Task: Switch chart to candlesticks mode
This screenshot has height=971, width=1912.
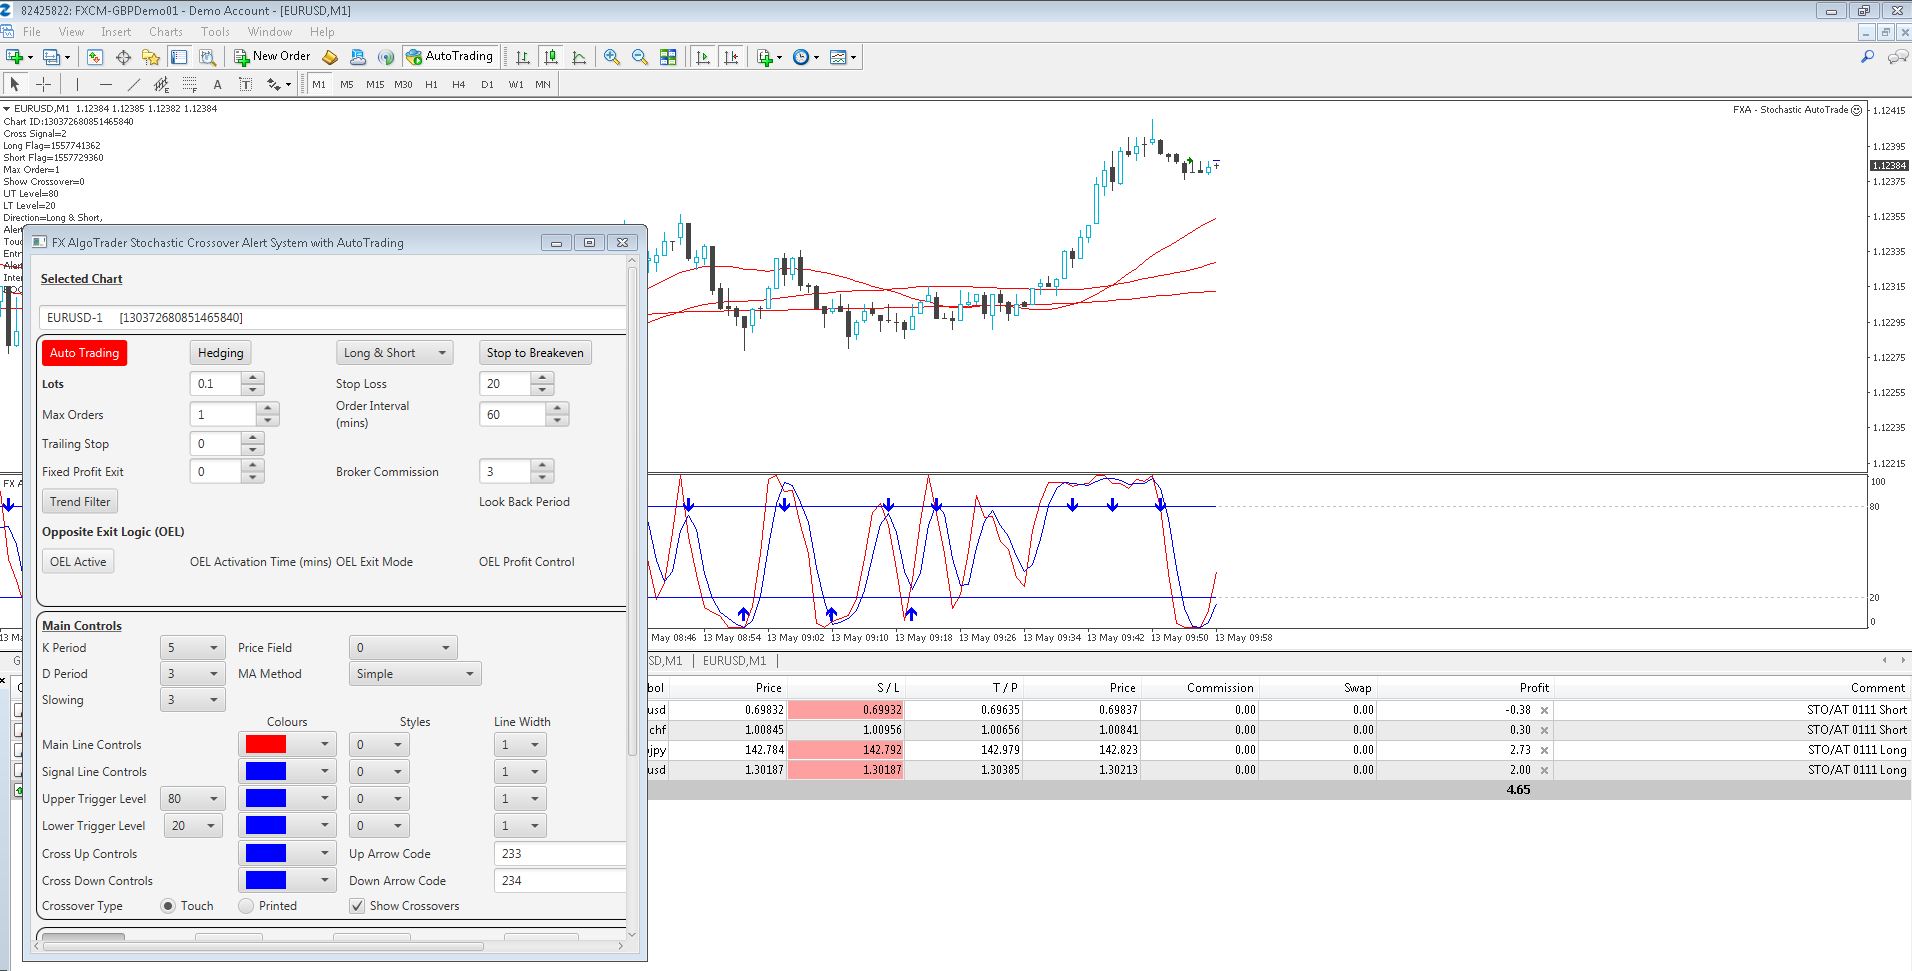Action: coord(550,57)
